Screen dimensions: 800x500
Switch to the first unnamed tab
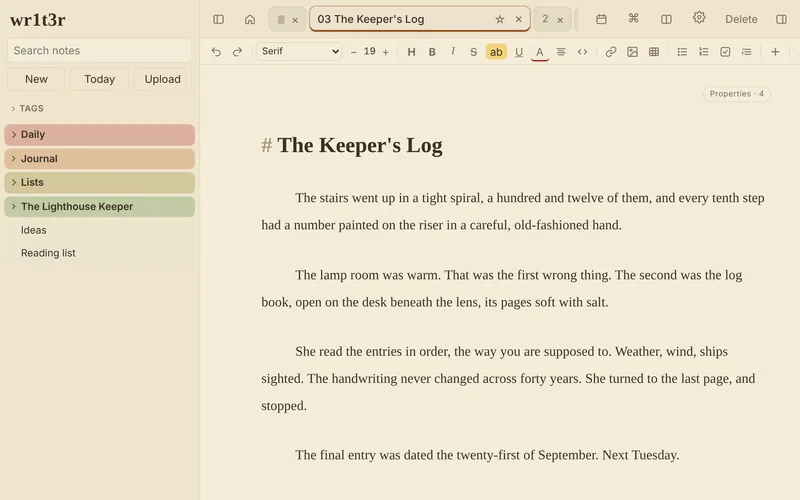[281, 19]
